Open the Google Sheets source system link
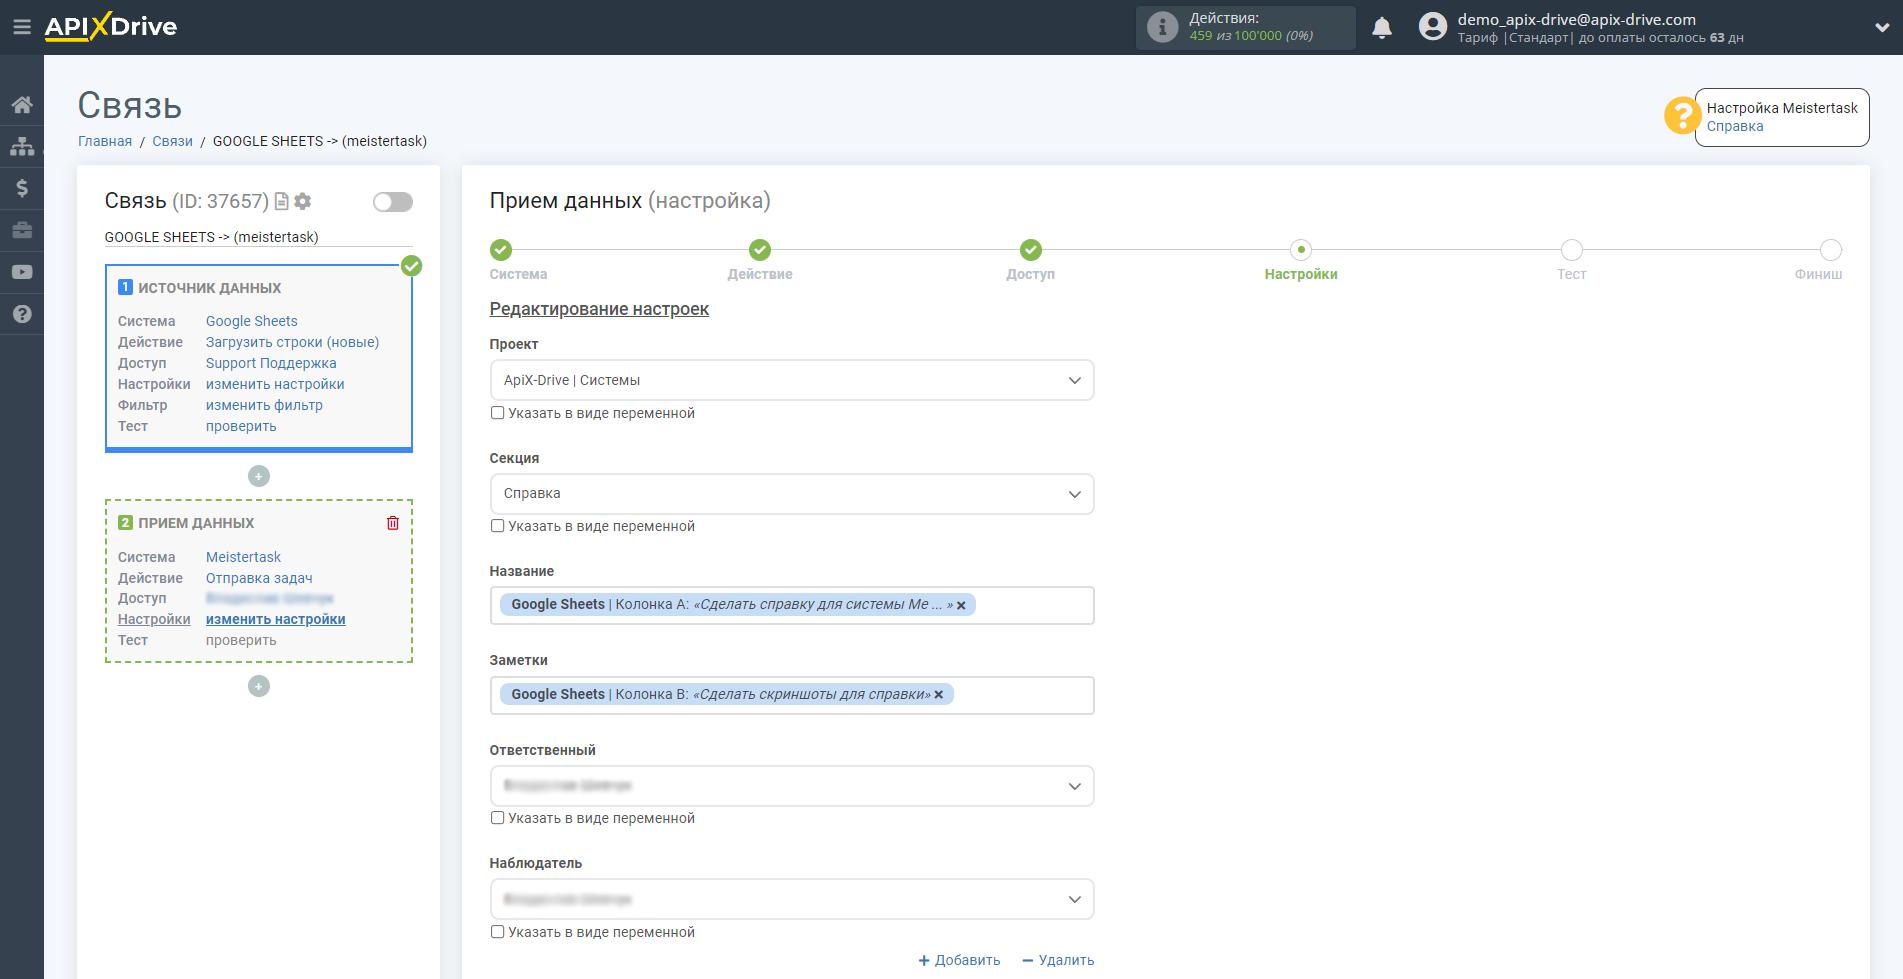This screenshot has width=1903, height=979. (252, 321)
